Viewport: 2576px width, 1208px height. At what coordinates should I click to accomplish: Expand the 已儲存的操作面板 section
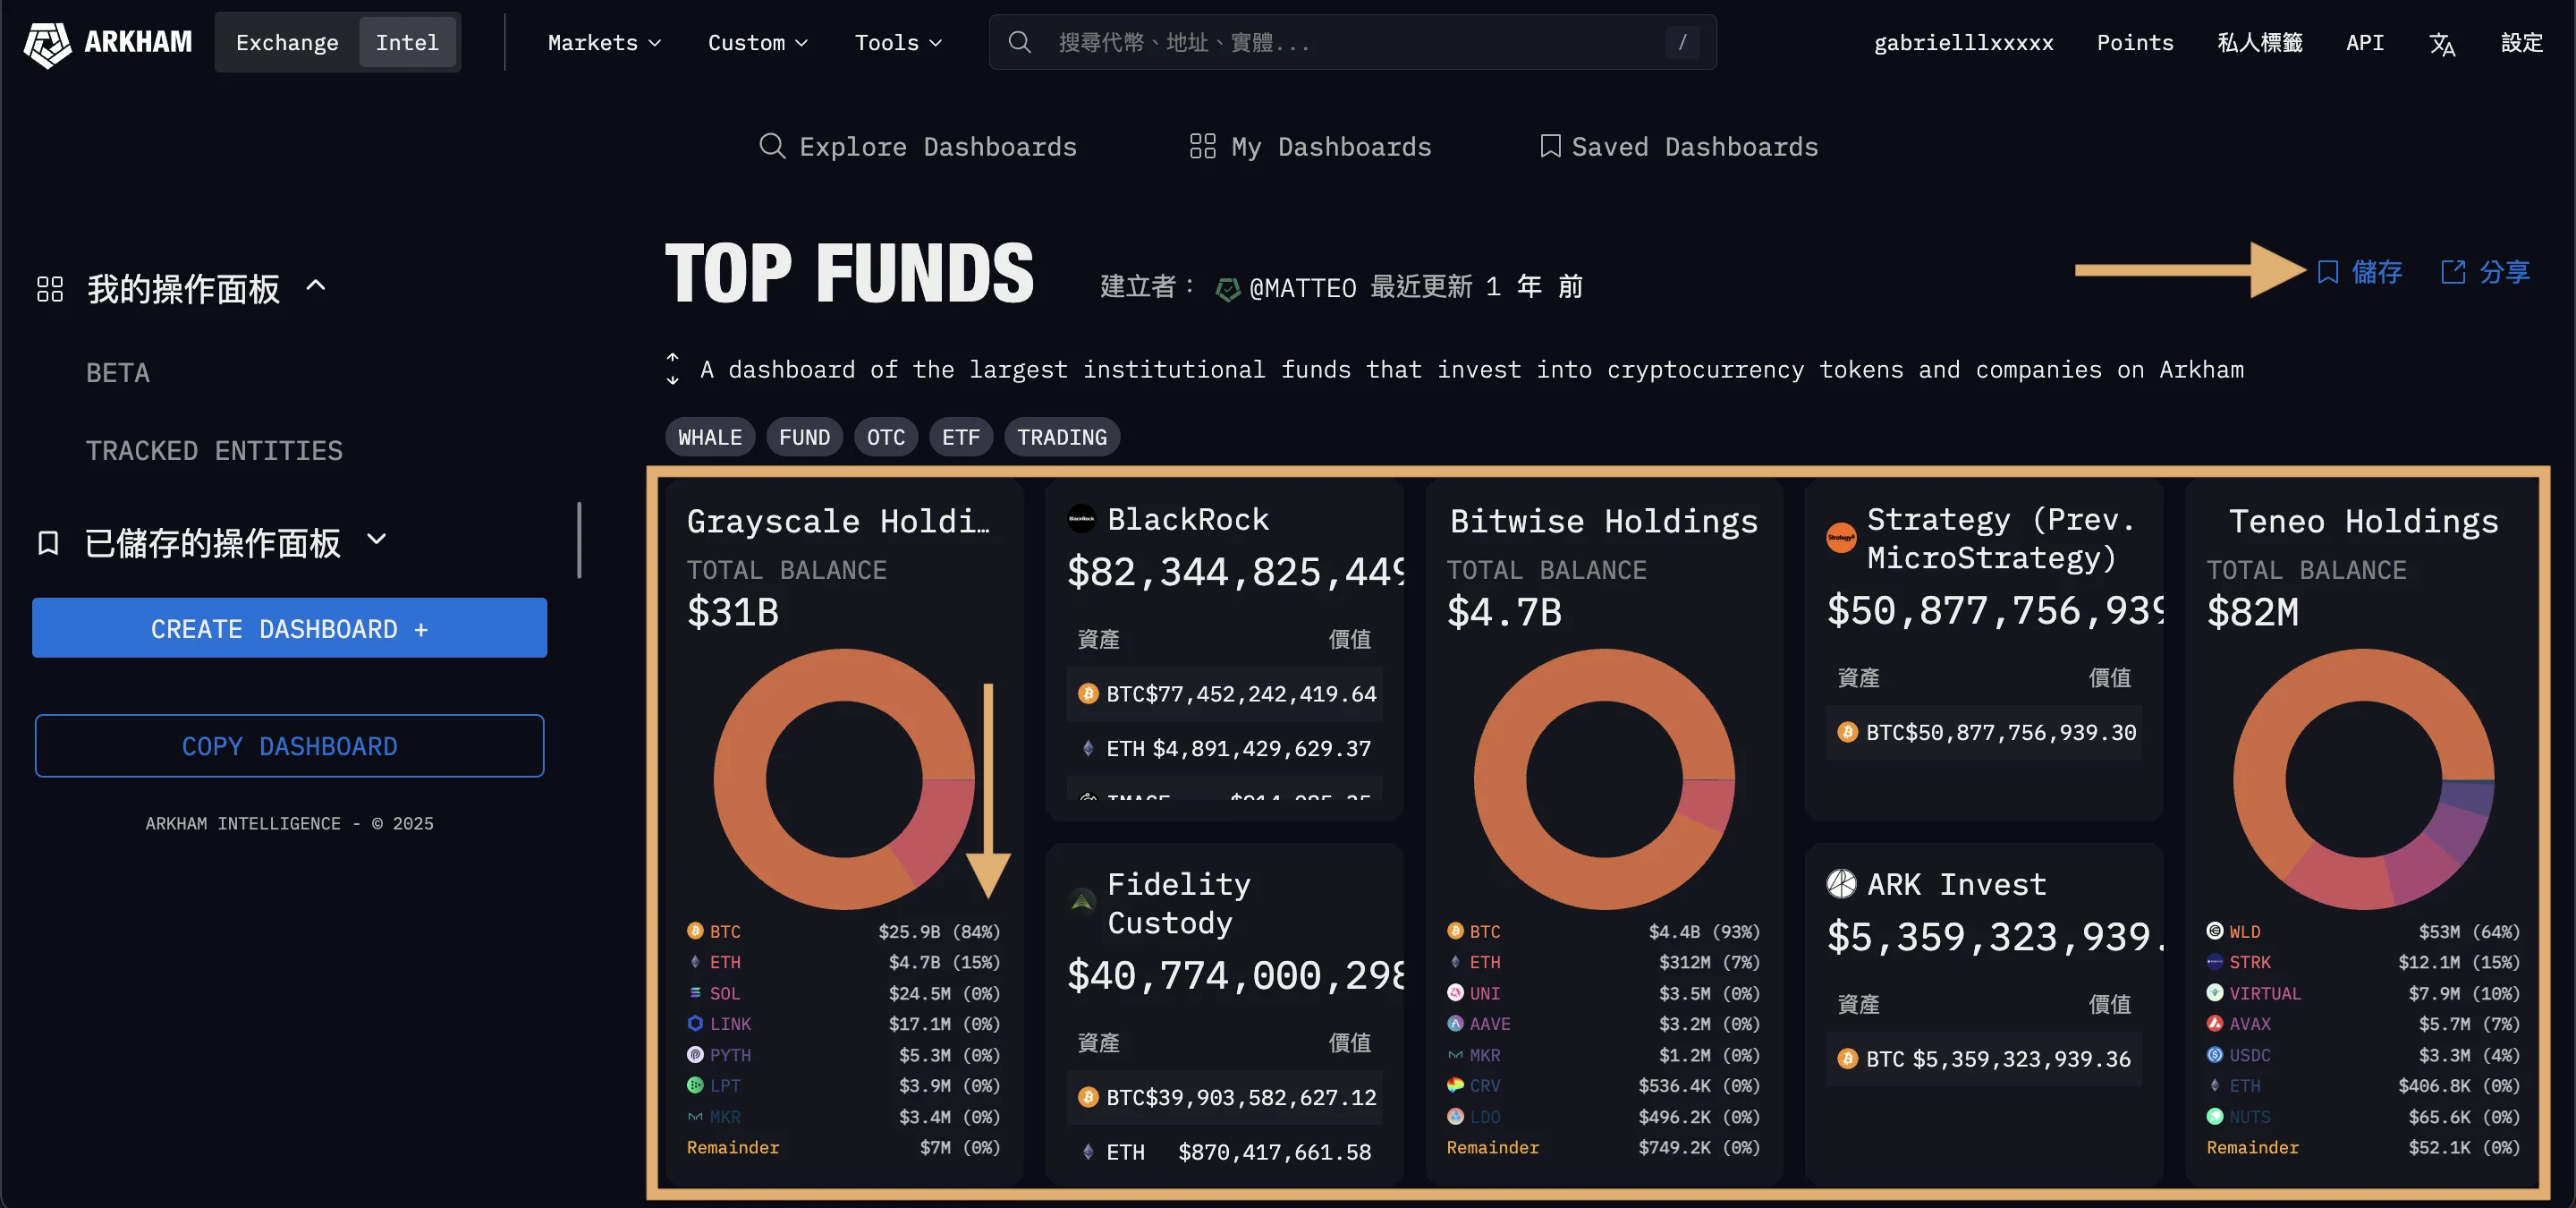[377, 540]
